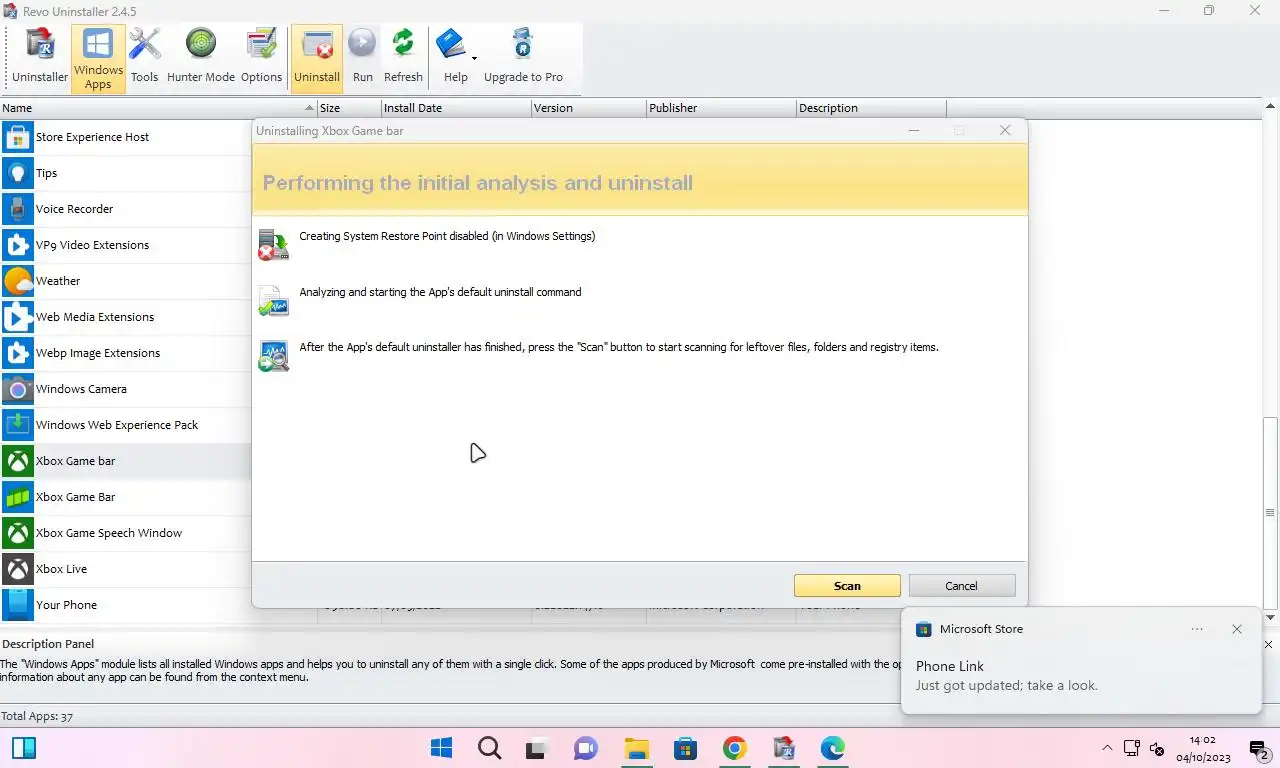Screen dimensions: 1280x768
Task: Select Voice Recorder app icon
Action: pos(17,209)
